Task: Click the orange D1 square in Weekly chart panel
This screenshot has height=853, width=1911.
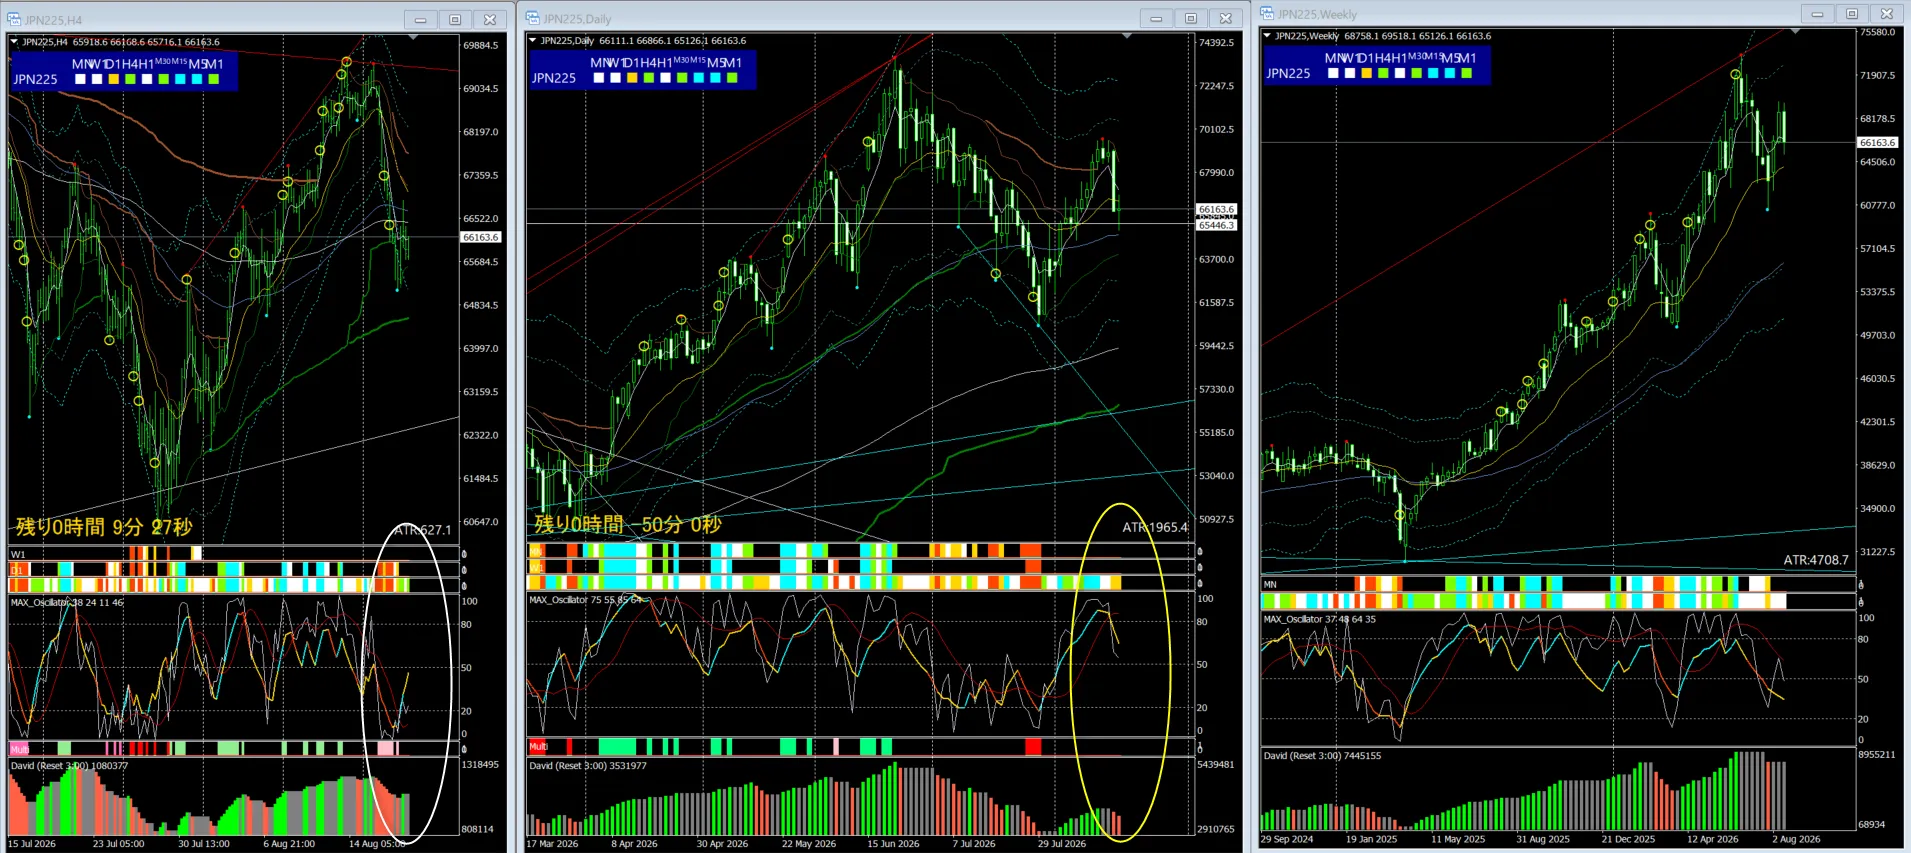Action: pos(1367,73)
